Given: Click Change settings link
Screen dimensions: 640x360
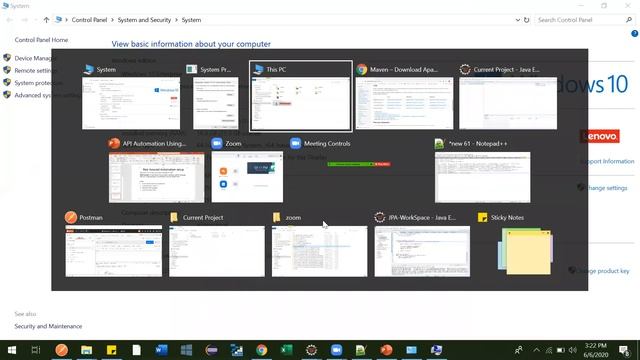Looking at the screenshot, I should [607, 188].
